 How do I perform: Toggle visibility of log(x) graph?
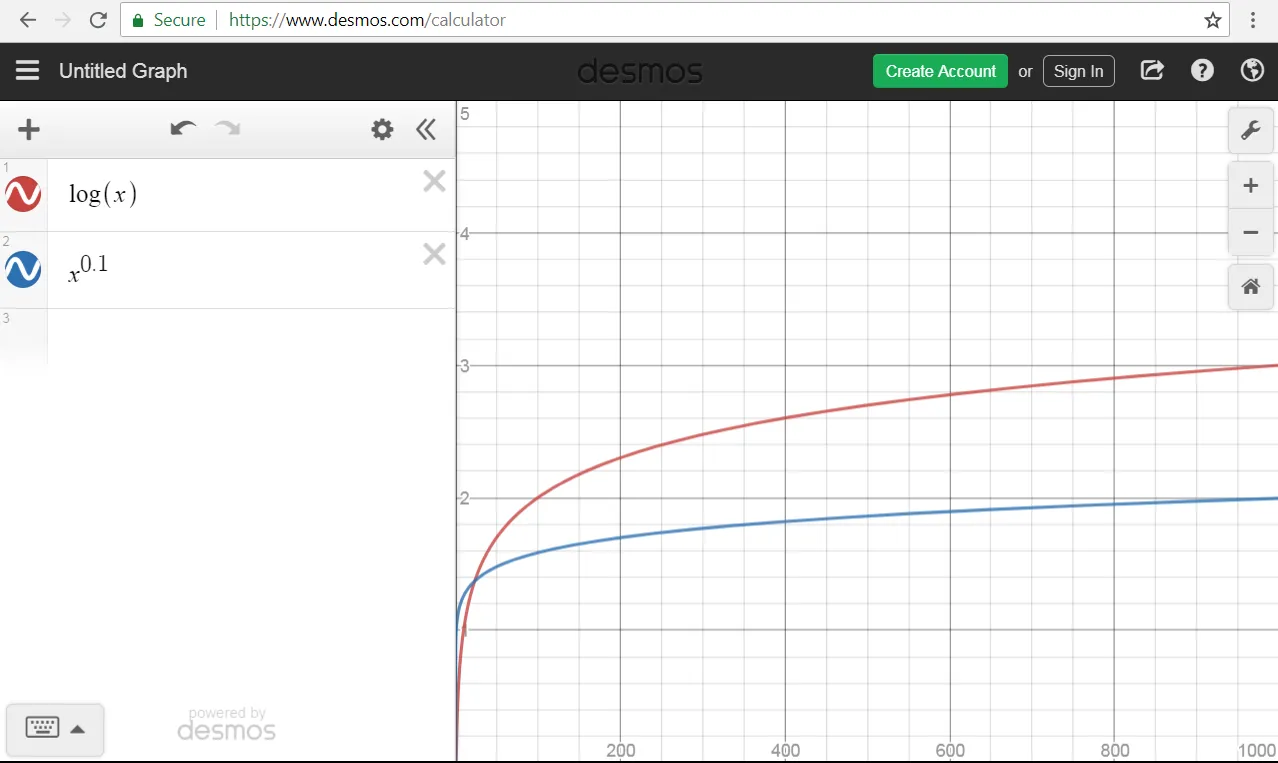pos(23,194)
